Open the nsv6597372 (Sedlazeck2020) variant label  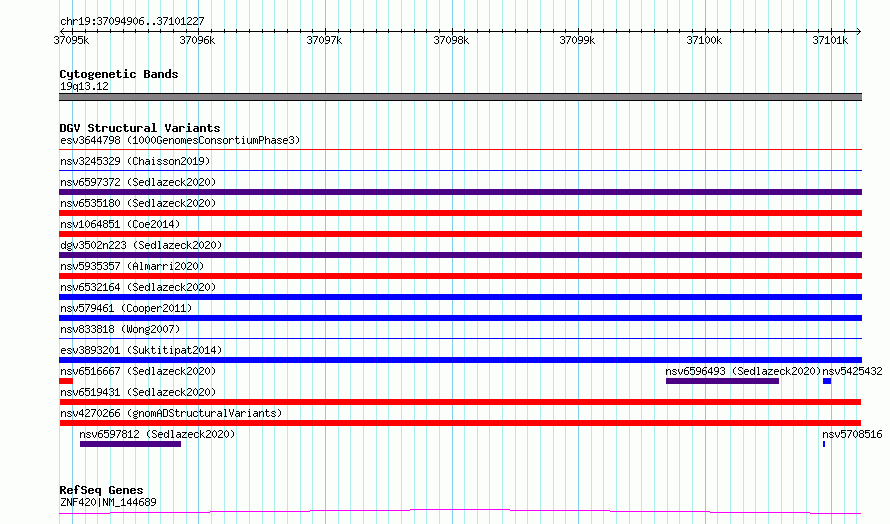click(x=138, y=182)
